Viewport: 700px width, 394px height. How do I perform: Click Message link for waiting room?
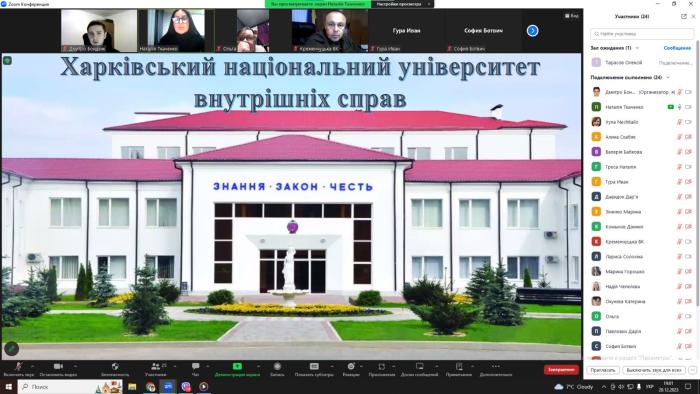coord(677,48)
